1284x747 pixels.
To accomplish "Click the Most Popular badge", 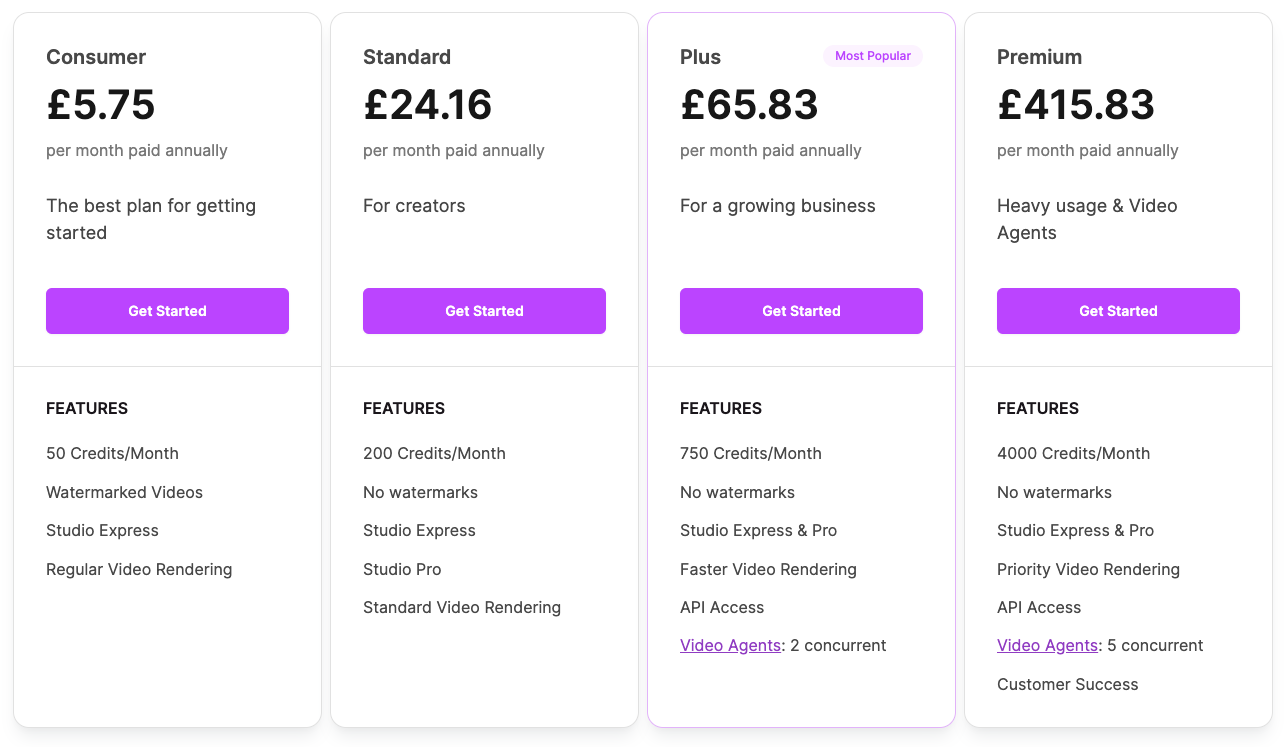I will 872,56.
